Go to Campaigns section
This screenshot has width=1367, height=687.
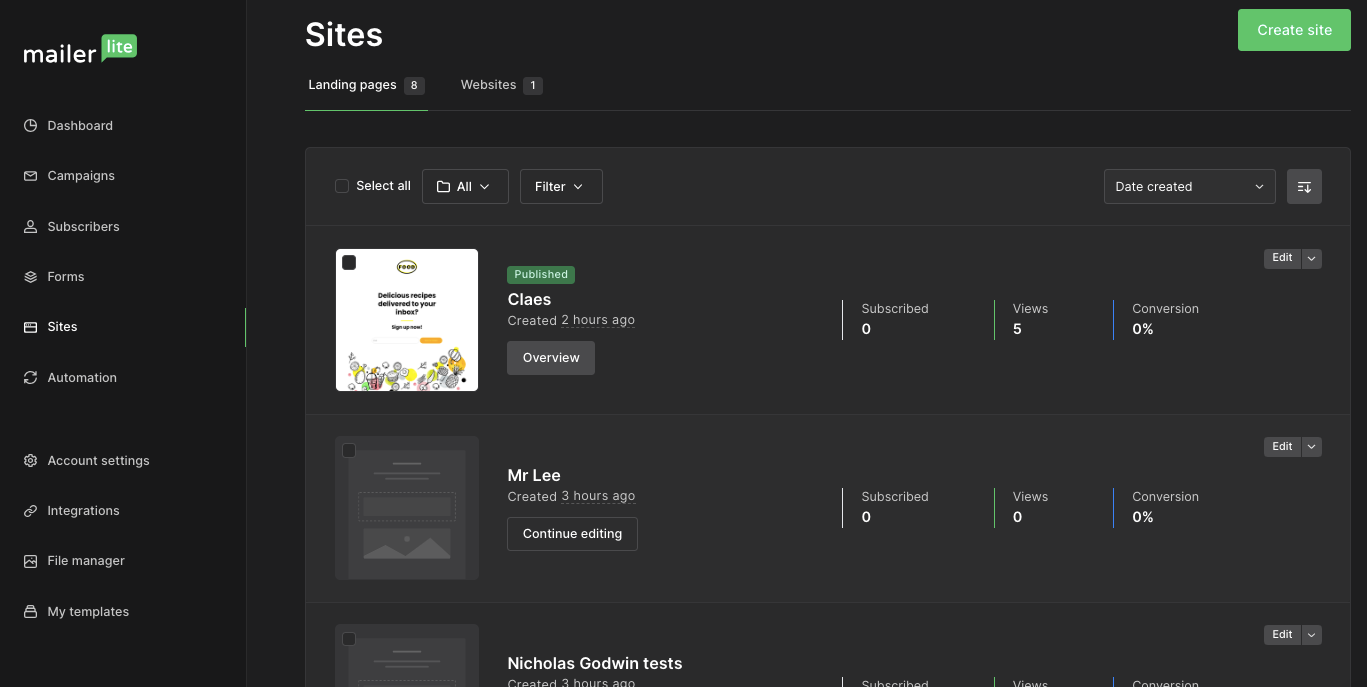pyautogui.click(x=81, y=175)
